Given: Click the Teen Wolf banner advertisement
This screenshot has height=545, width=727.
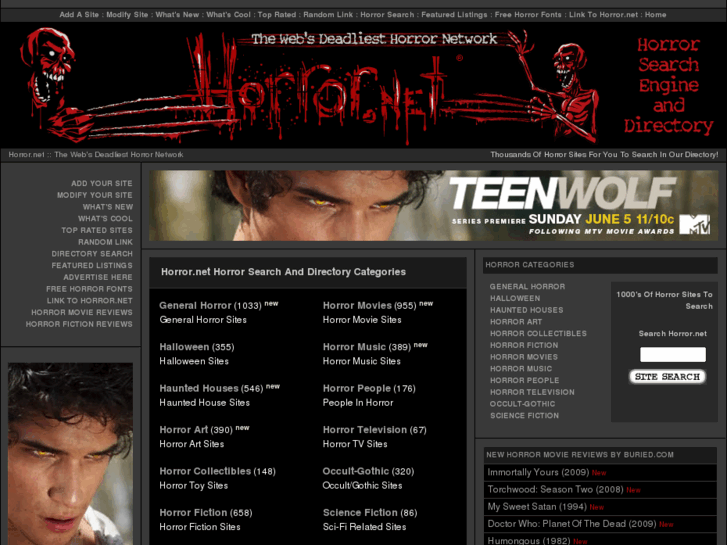Looking at the screenshot, I should click(x=434, y=205).
